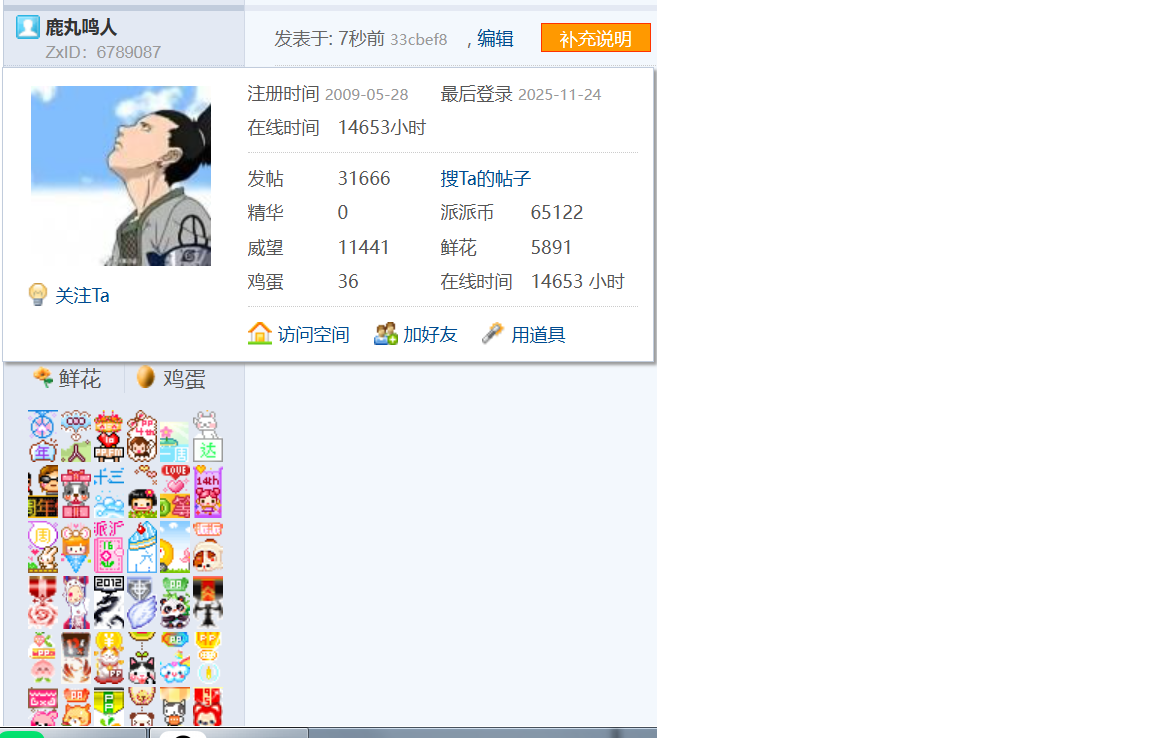Click the 2012 black dragon badge
Viewport: 1152px width, 738px height.
point(109,601)
